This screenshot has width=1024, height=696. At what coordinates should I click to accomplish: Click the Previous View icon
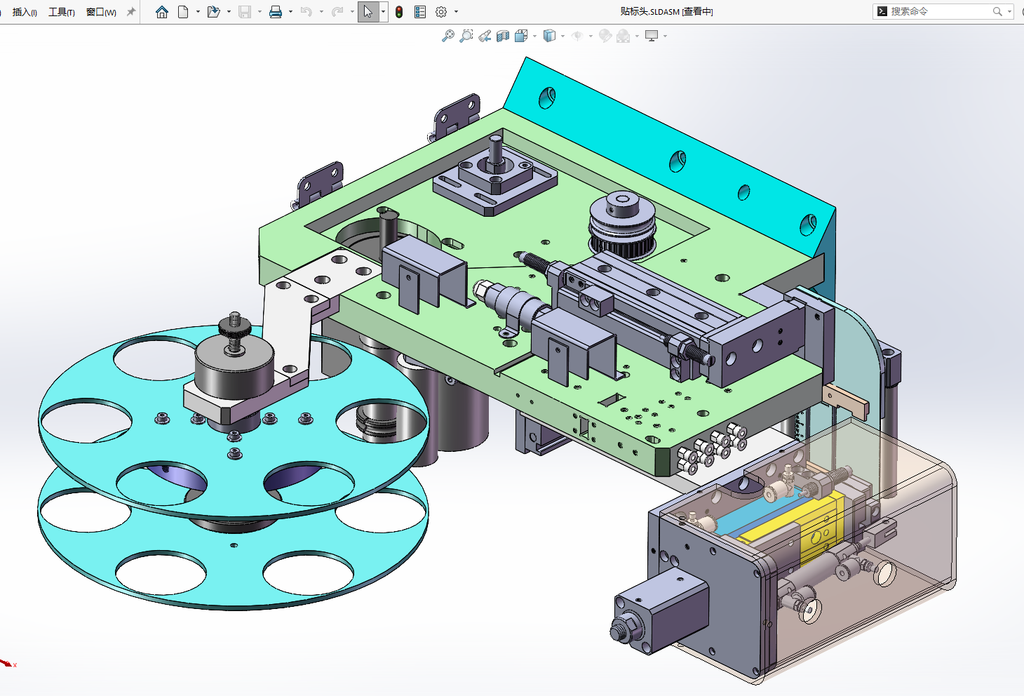[484, 36]
